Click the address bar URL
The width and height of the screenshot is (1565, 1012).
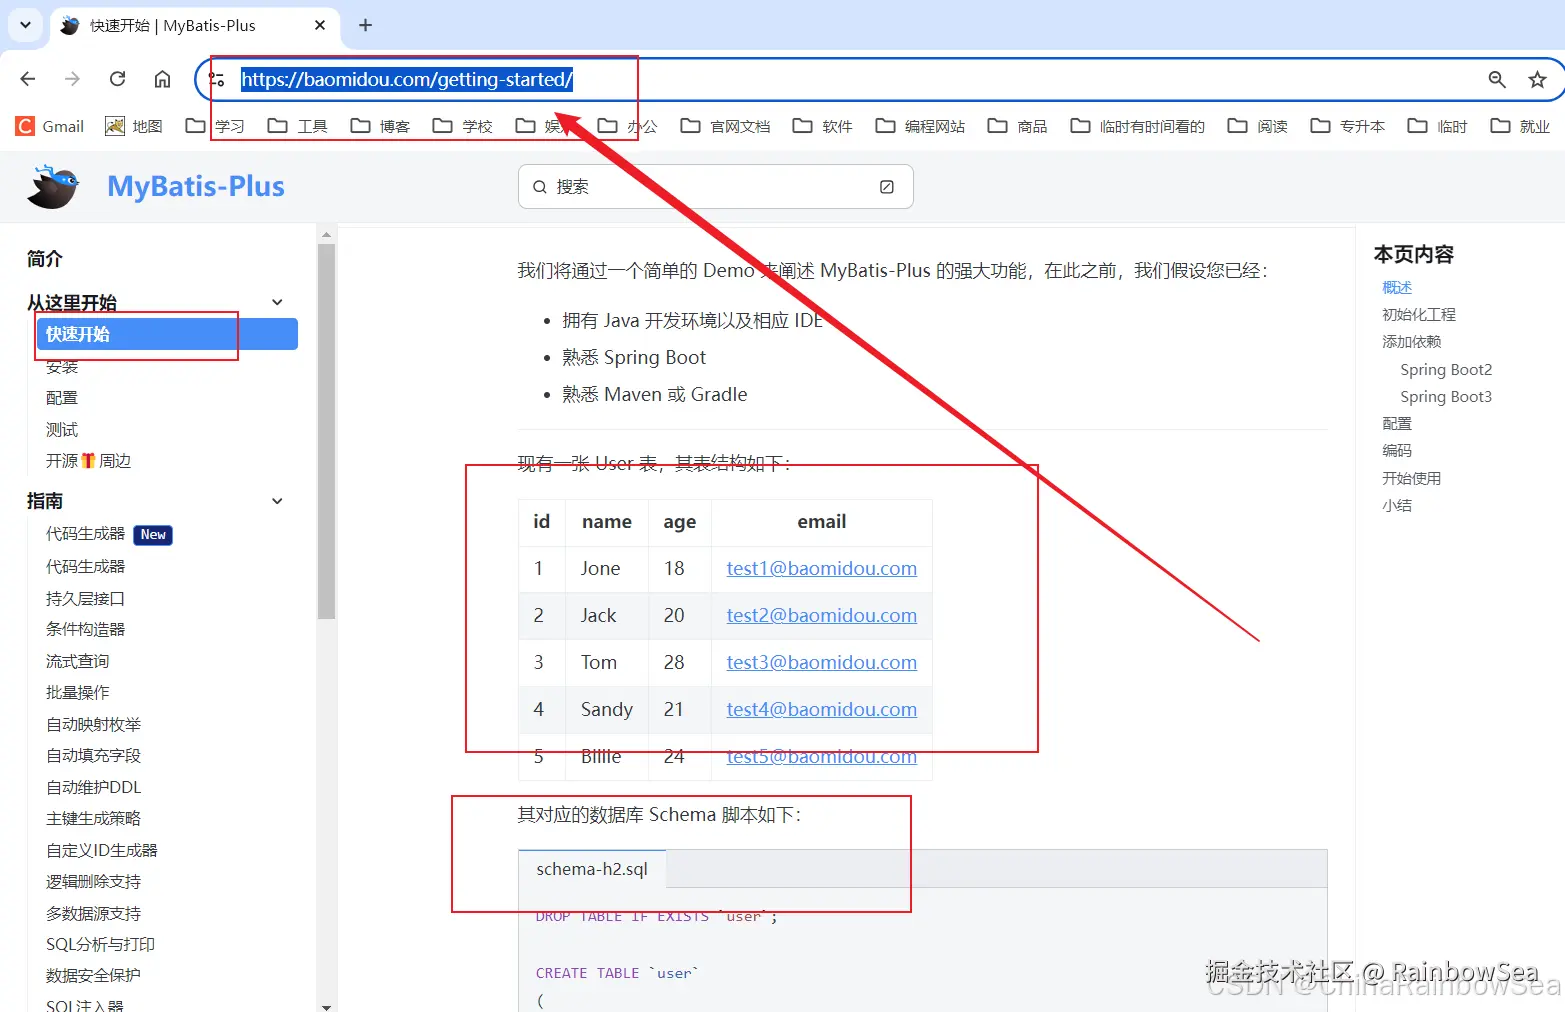pyautogui.click(x=407, y=79)
